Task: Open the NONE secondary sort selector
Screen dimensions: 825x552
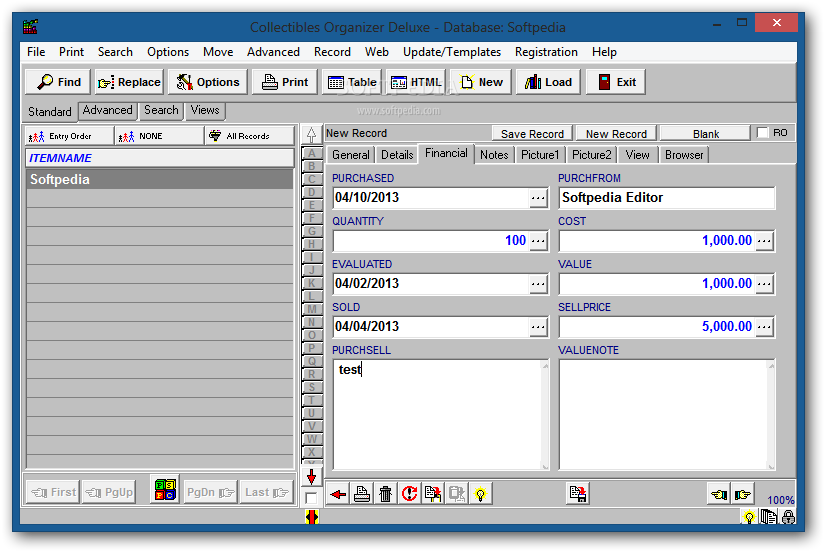Action: (x=159, y=136)
